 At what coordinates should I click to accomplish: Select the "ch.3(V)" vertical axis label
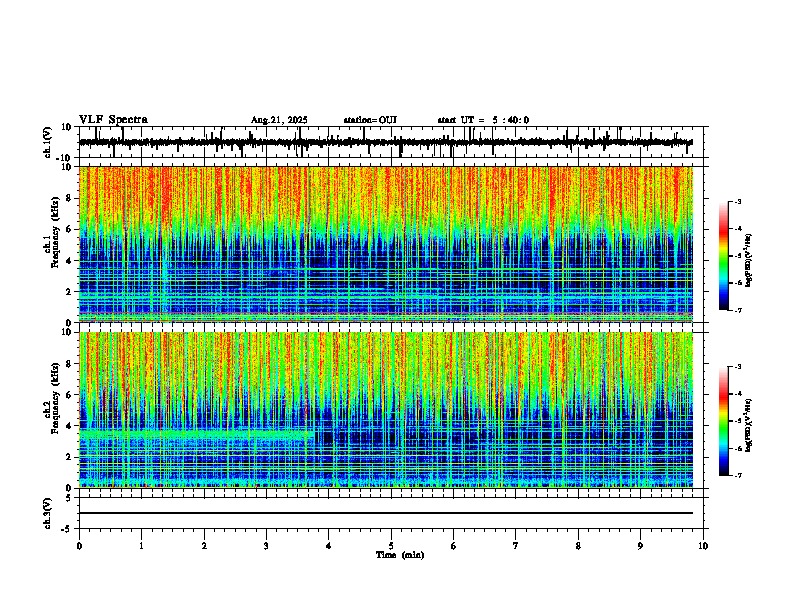48,513
